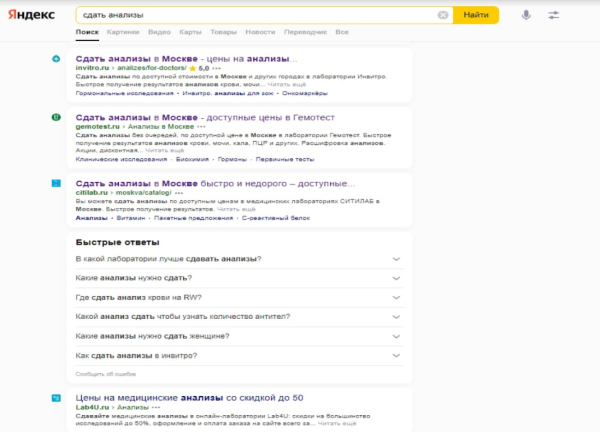Switch to the Картинки tab
This screenshot has height=432, width=600.
[121, 32]
